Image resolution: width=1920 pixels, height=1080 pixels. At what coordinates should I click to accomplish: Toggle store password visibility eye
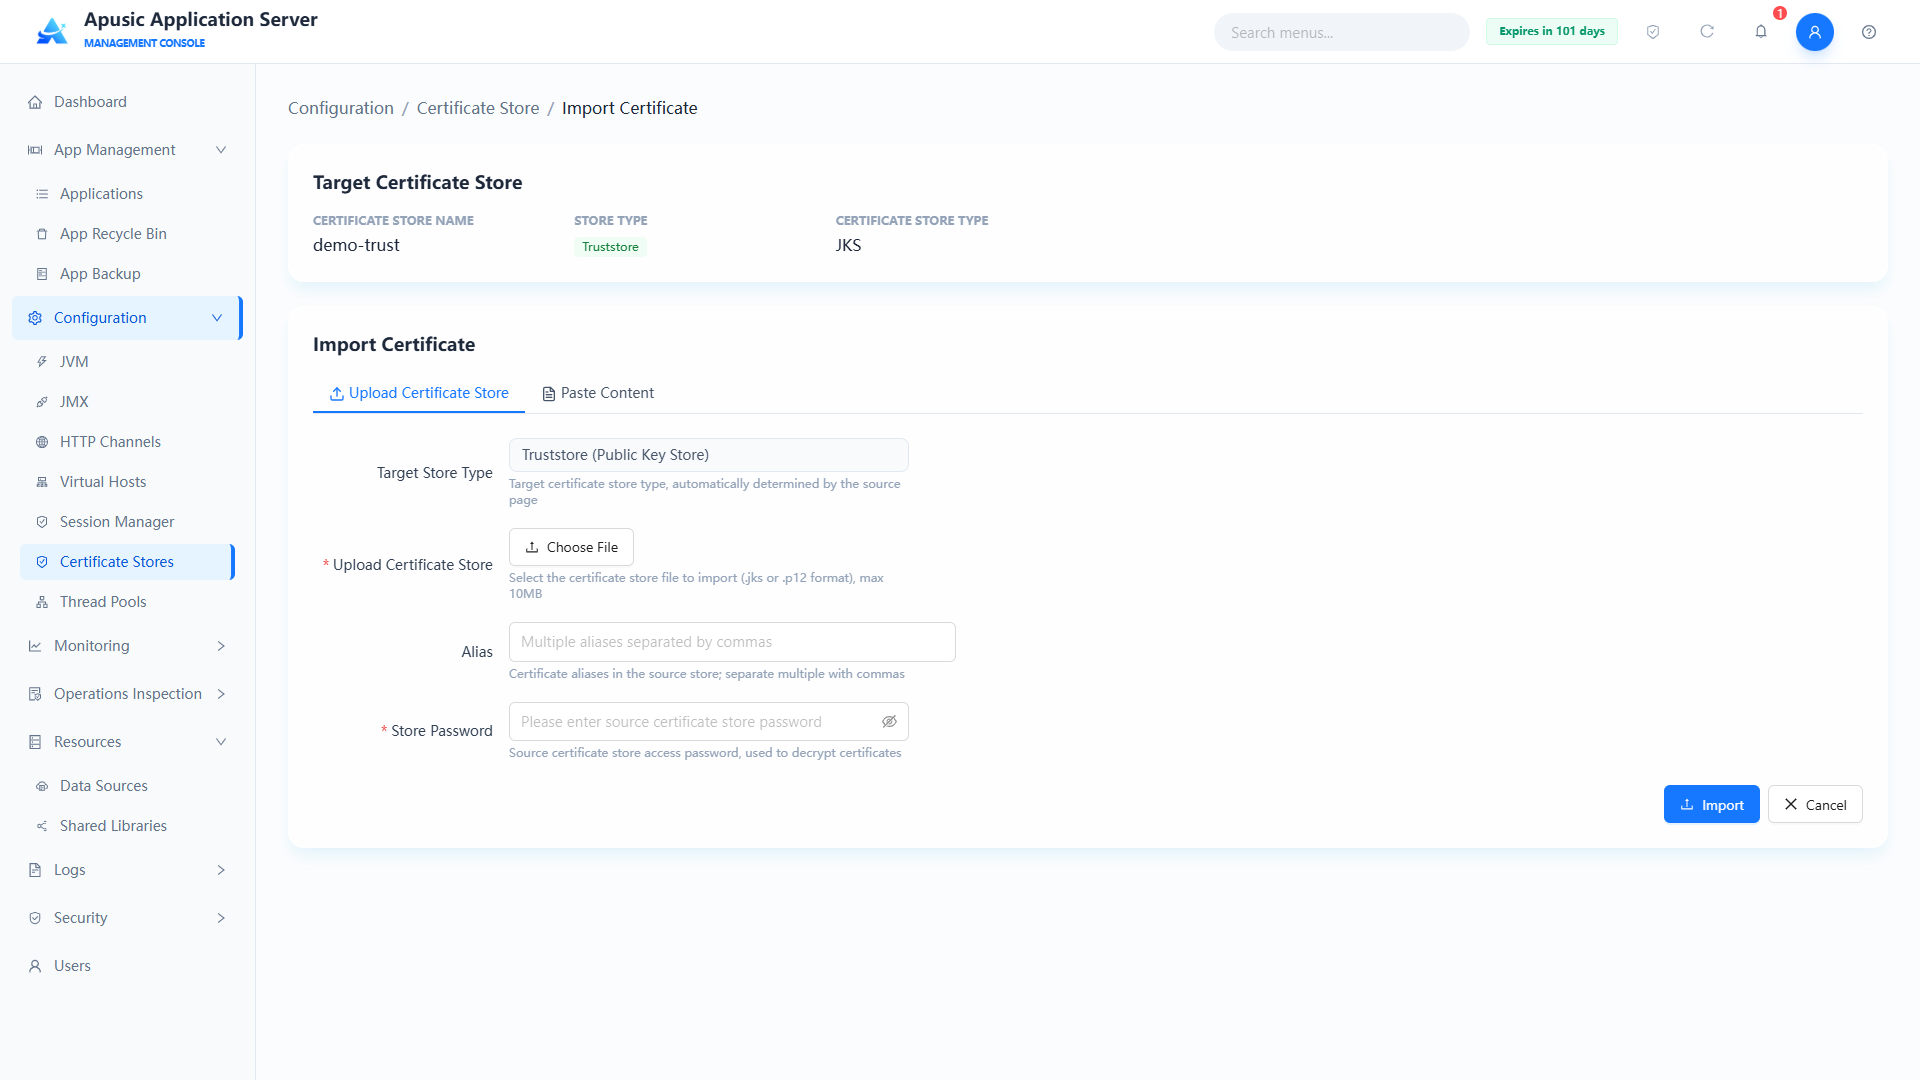(889, 722)
